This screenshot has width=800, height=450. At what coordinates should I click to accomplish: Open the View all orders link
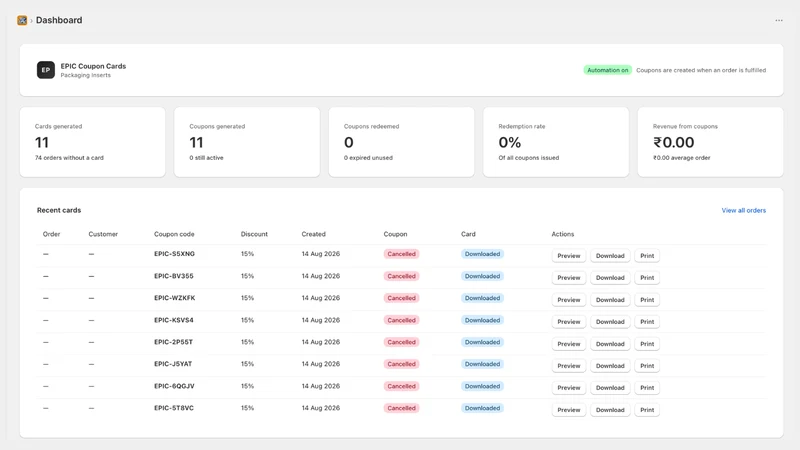(x=743, y=210)
